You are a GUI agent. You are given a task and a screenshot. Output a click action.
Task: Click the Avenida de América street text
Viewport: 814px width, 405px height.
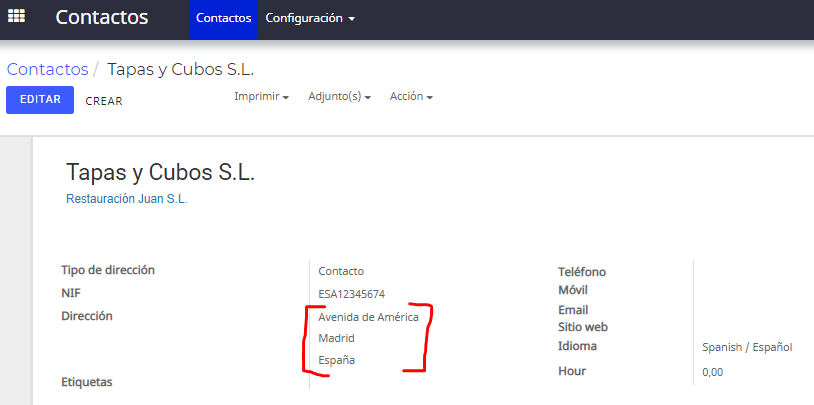[x=369, y=317]
